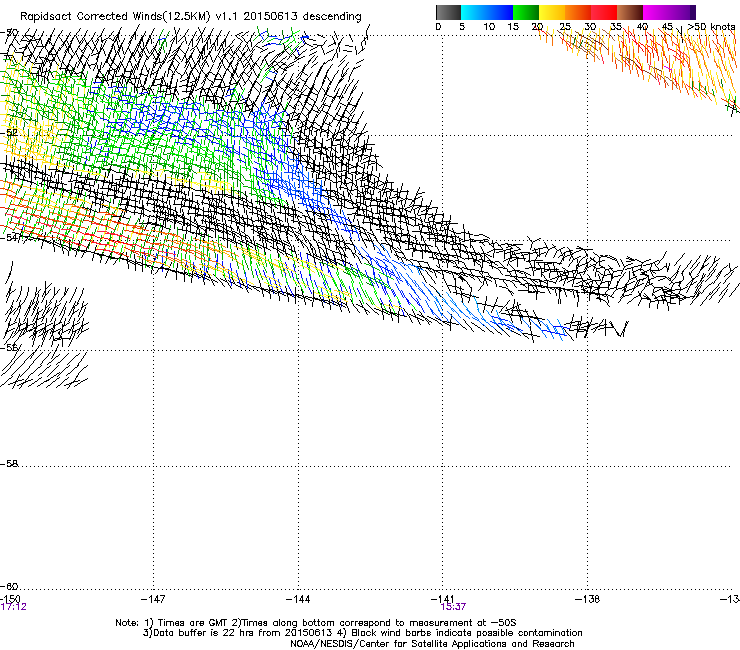This screenshot has height=650, width=740.
Task: Select the "-60" latitude axis label
Action: pyautogui.click(x=9, y=587)
